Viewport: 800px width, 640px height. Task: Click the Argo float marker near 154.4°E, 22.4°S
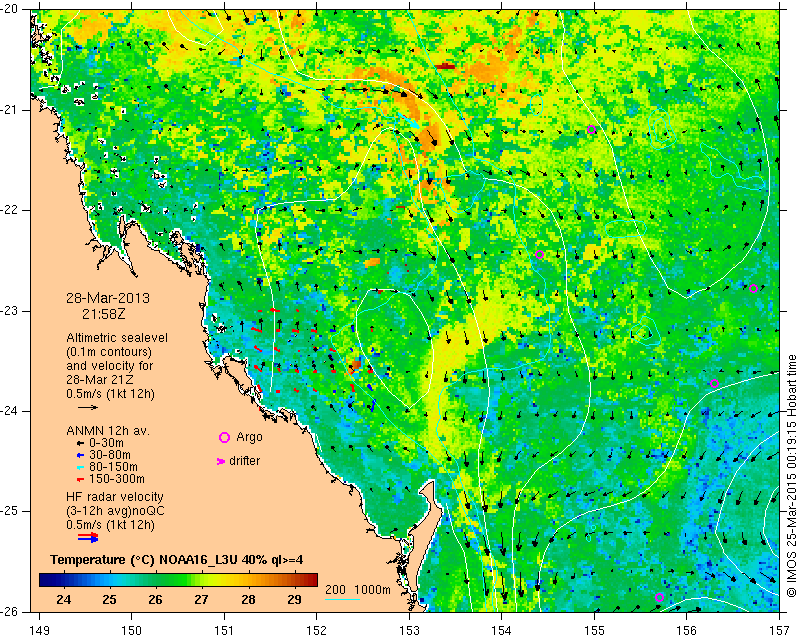click(x=539, y=254)
